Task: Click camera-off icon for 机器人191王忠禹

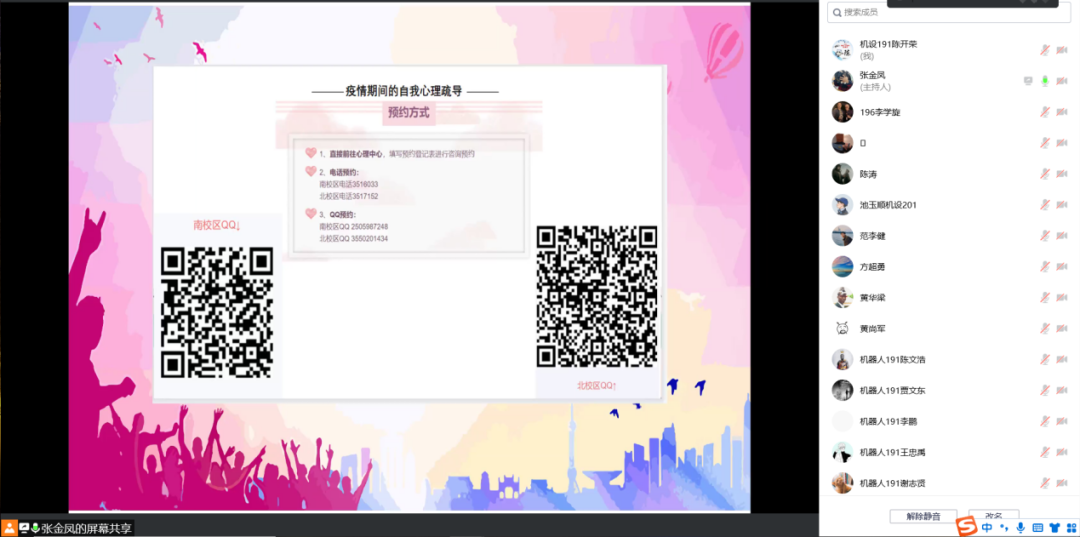Action: pos(1061,452)
